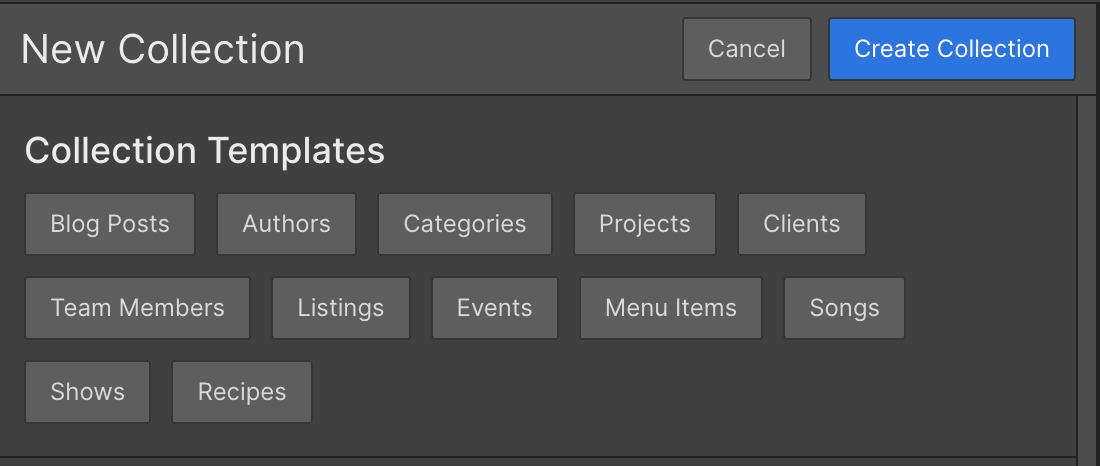The width and height of the screenshot is (1100, 466).
Task: Choose the Shows template
Action: click(88, 392)
